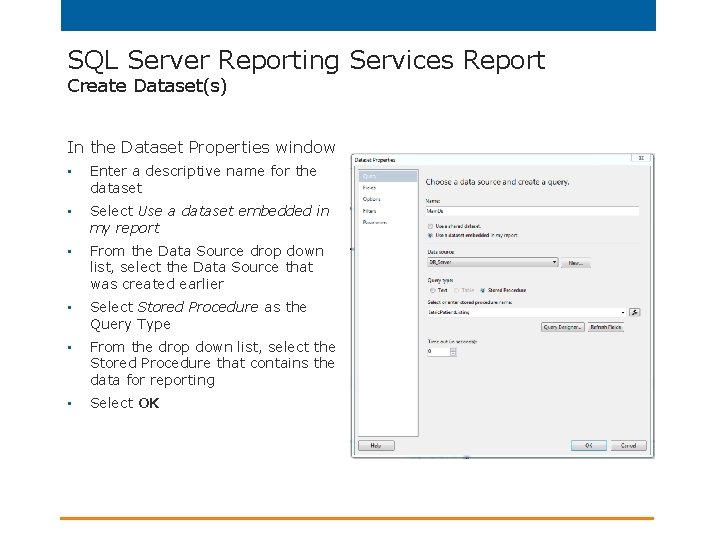Confirm the dialog with OK
Viewport: 720px width, 540px height.
tap(589, 445)
